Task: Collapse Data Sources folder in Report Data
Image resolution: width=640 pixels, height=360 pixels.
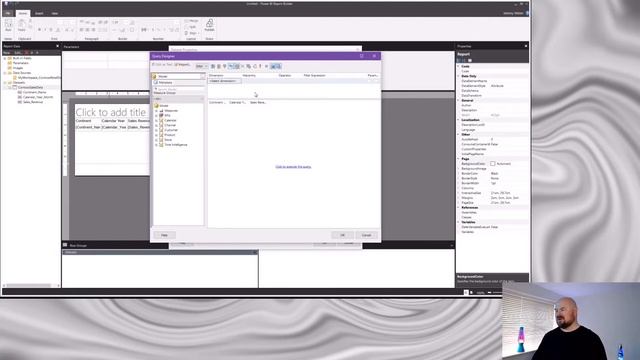Action: coord(5,73)
